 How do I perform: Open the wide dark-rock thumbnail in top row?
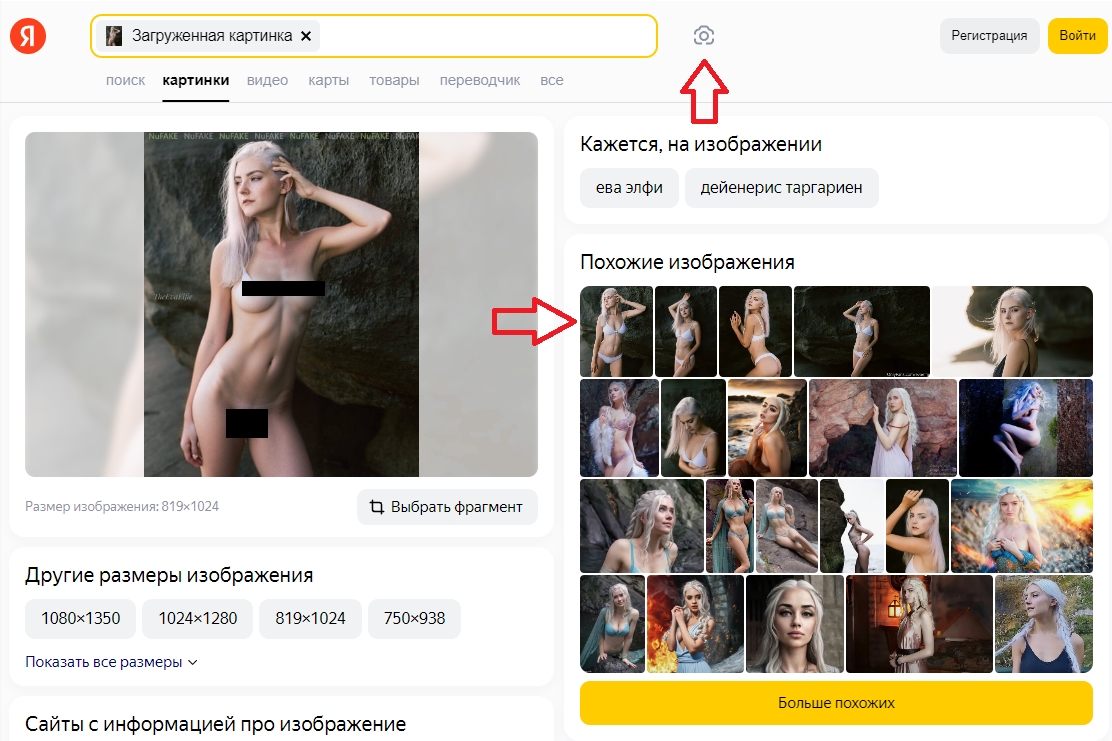click(x=862, y=331)
